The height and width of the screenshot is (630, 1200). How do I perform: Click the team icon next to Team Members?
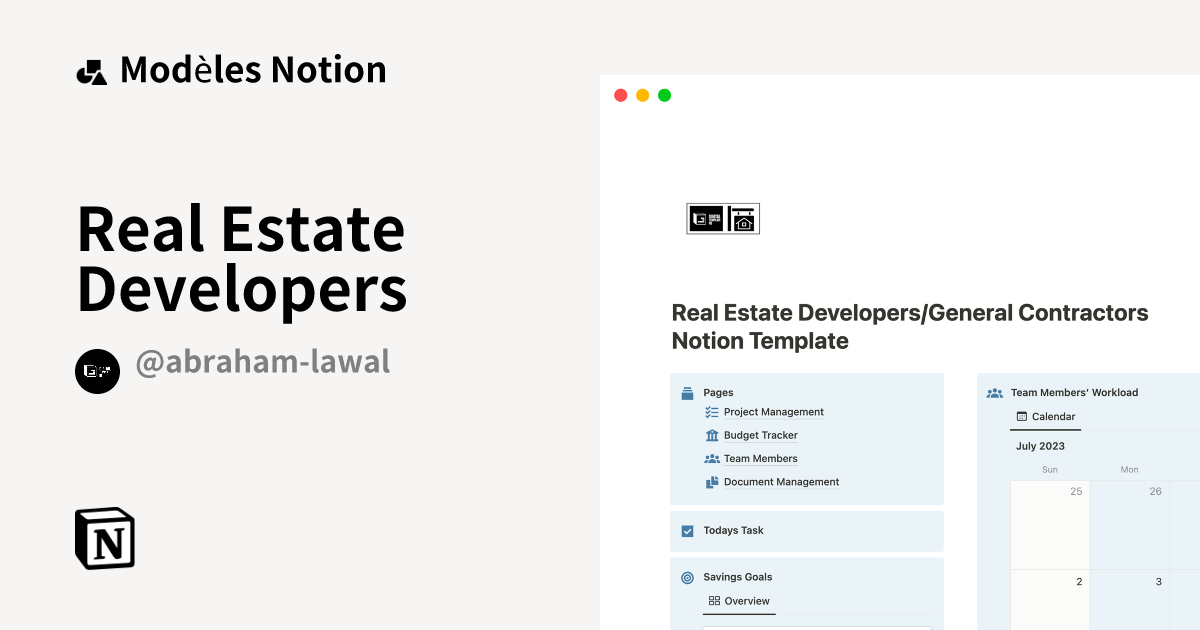click(712, 458)
